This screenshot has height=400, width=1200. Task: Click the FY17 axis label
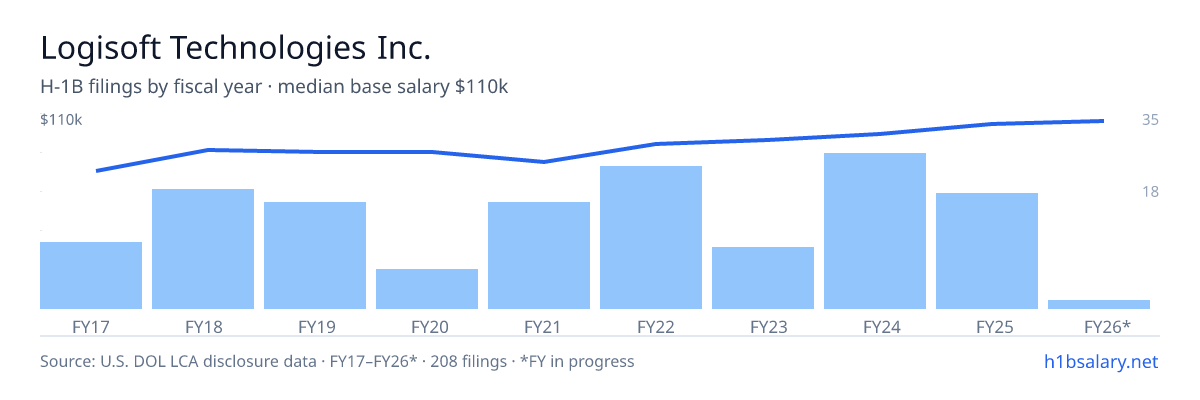click(x=91, y=326)
